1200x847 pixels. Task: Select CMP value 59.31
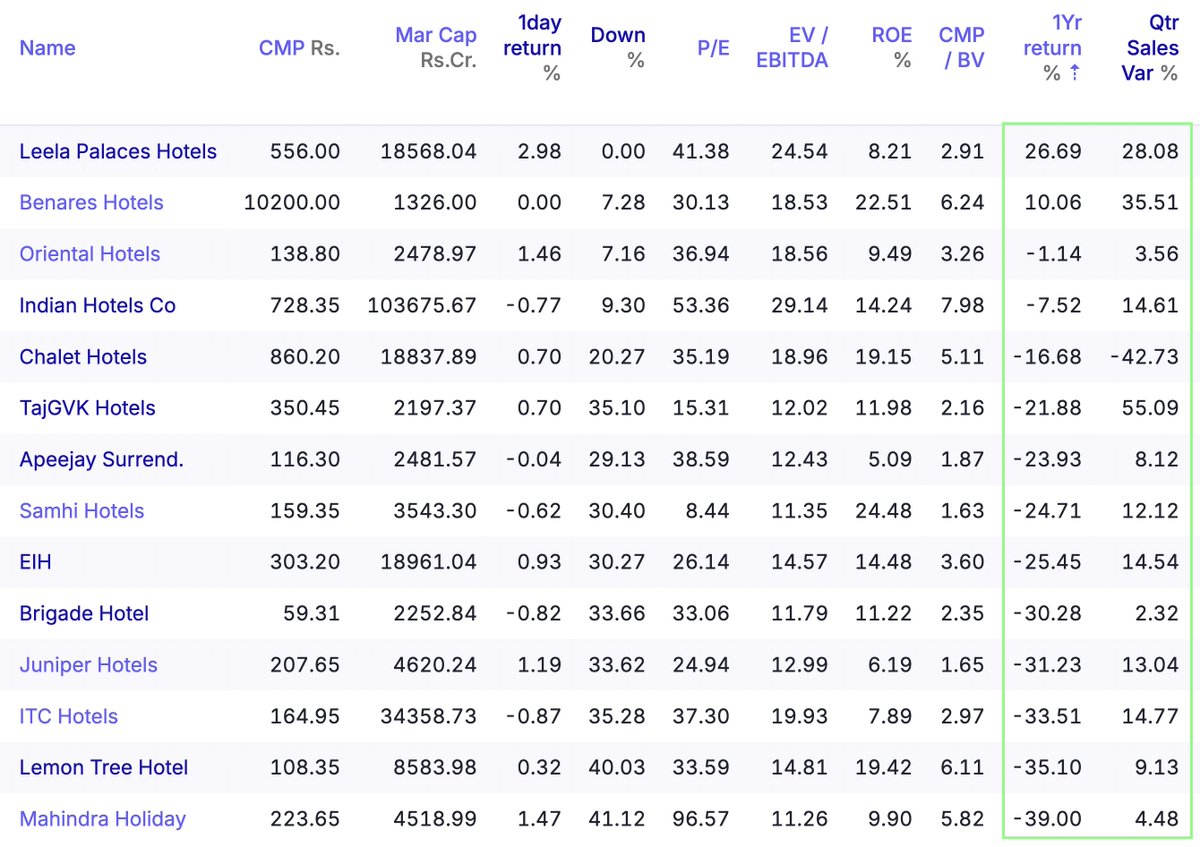tap(312, 614)
